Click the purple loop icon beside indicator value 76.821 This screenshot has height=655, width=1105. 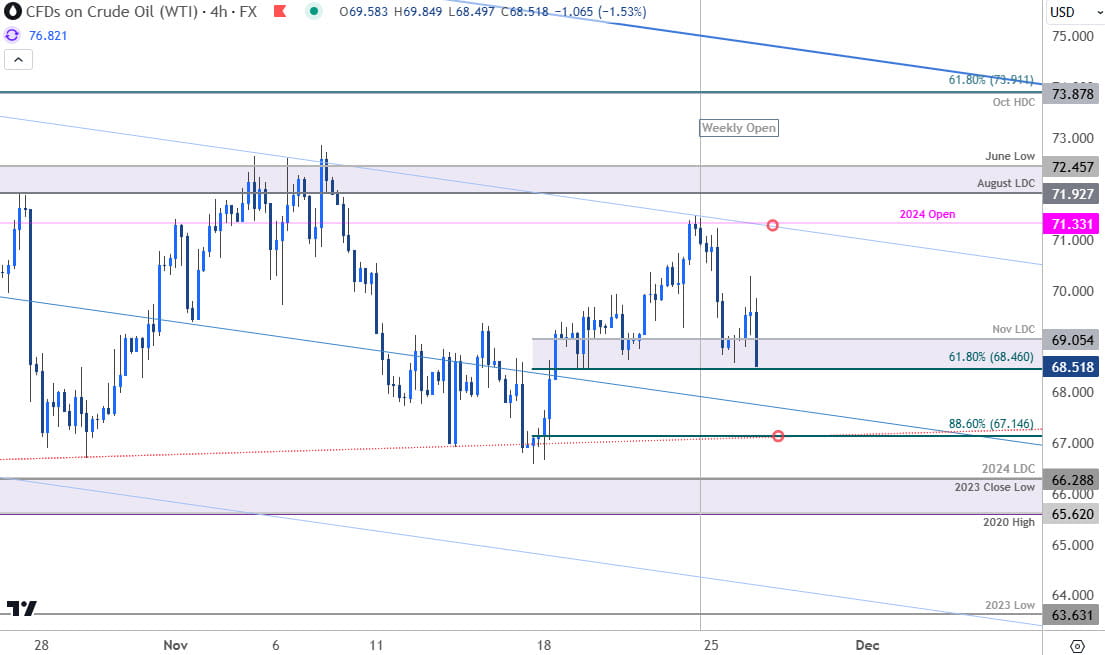tap(10, 35)
